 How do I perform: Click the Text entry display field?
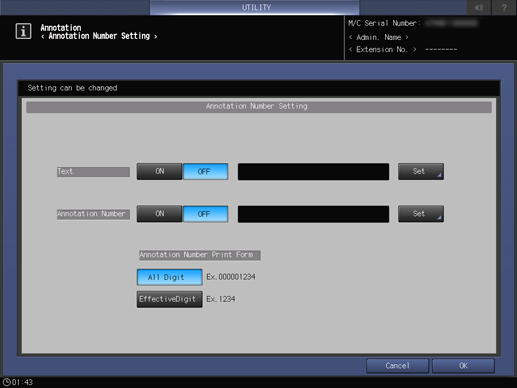tap(313, 171)
